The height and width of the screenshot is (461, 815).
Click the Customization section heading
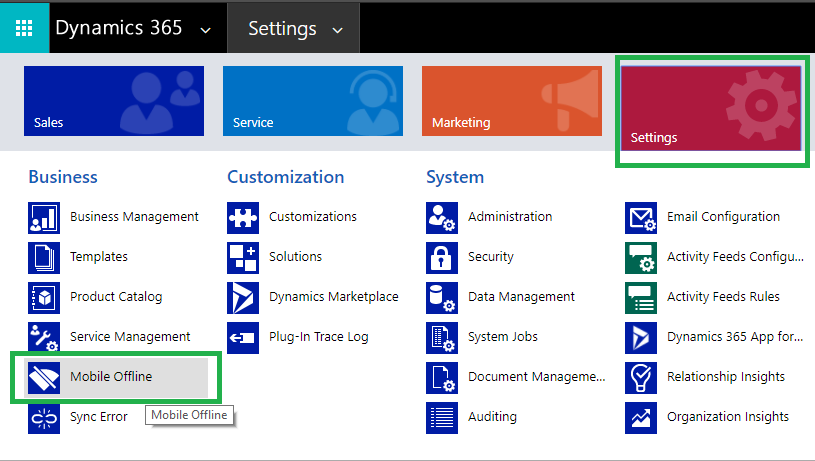(x=286, y=177)
